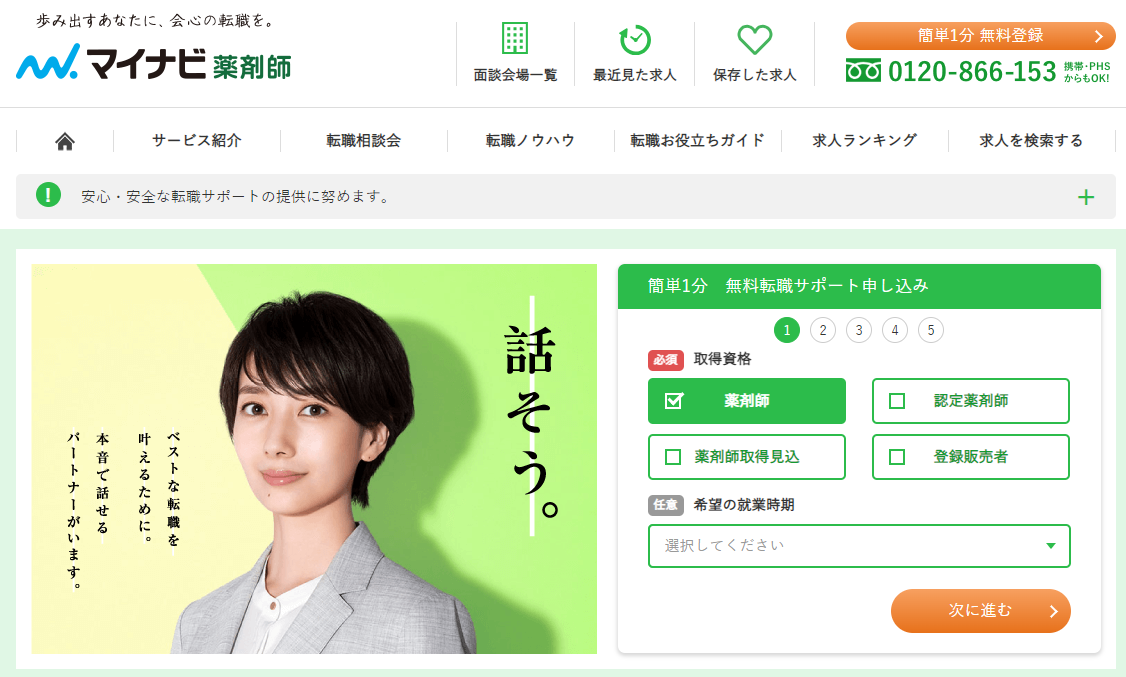1126x677 pixels.
Task: Click the free-dial phone icon
Action: tap(863, 71)
